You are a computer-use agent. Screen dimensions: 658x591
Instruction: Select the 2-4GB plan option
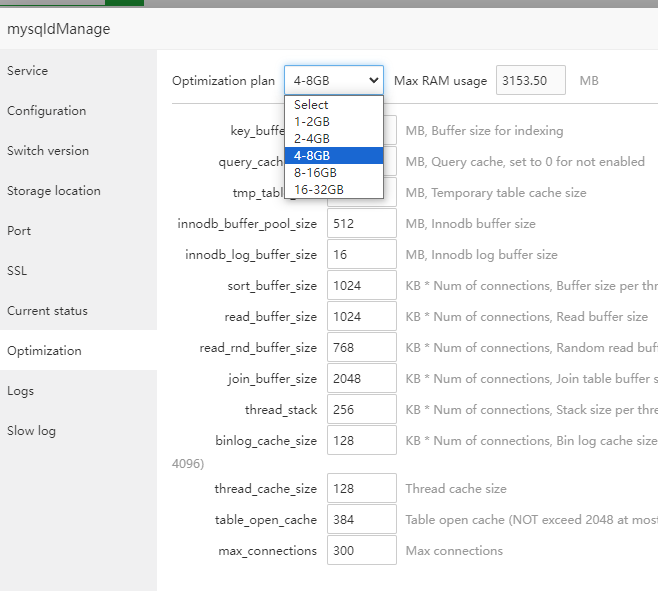(312, 138)
